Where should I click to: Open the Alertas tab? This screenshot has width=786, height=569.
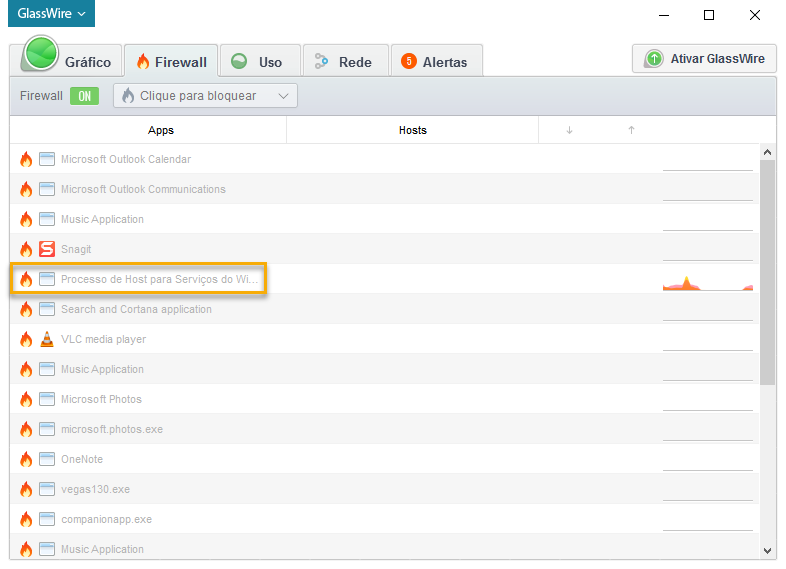[x=437, y=61]
